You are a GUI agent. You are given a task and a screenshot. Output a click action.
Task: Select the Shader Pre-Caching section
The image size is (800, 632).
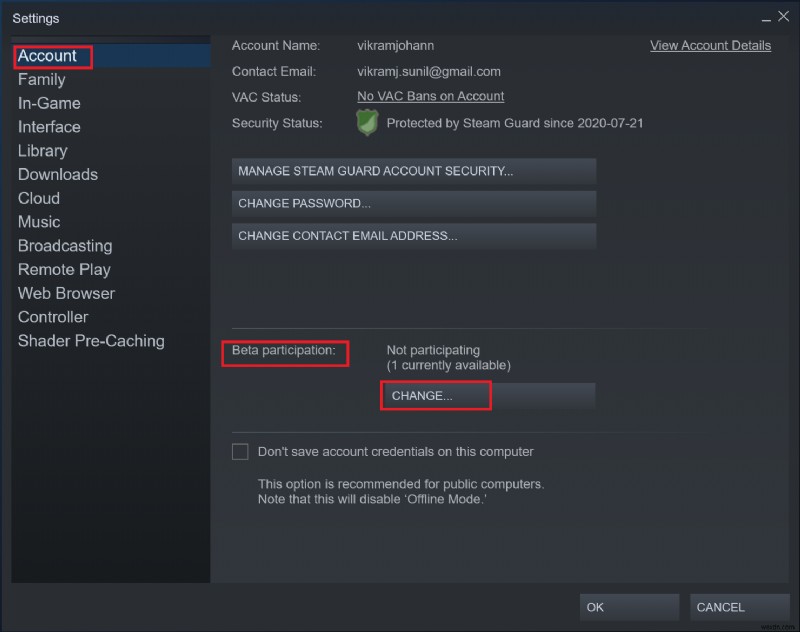[x=91, y=341]
